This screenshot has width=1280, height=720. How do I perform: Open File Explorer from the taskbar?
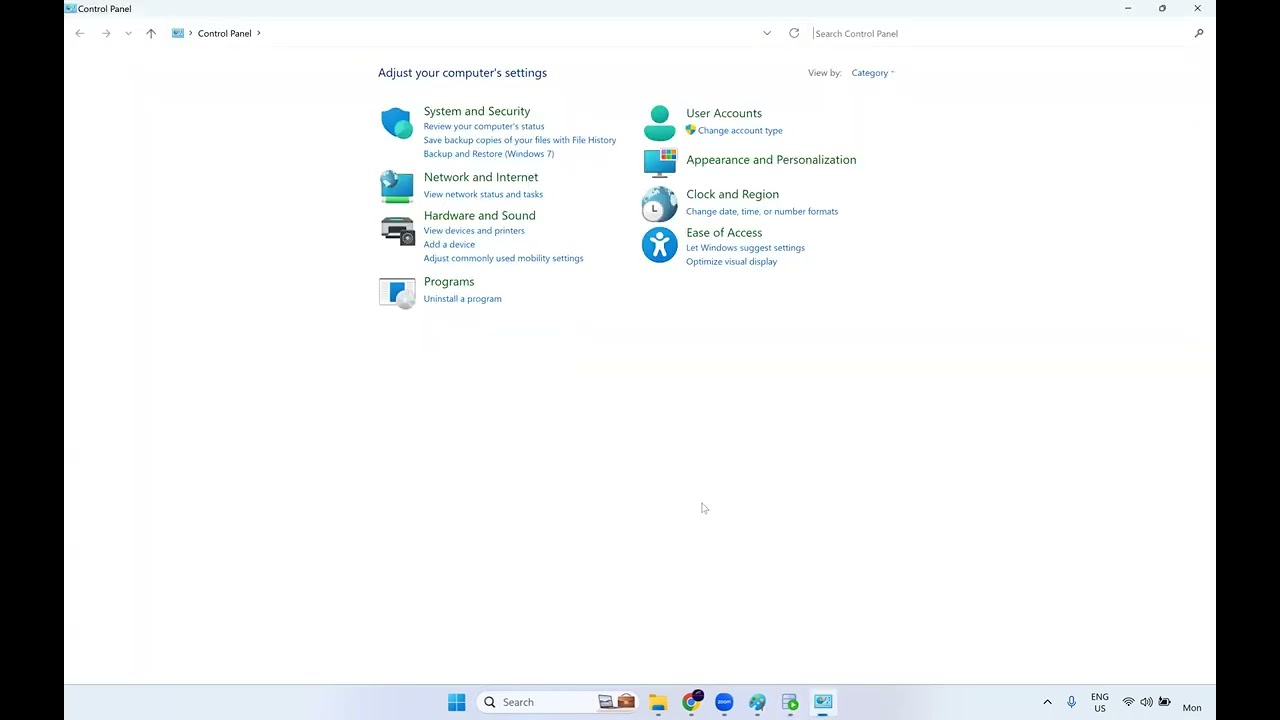(x=658, y=702)
